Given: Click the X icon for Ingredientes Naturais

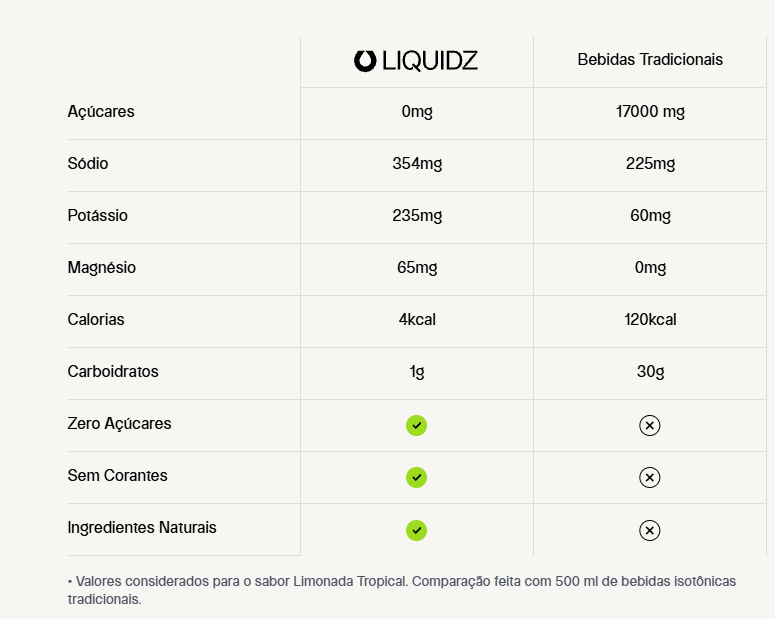Looking at the screenshot, I should click(x=649, y=530).
